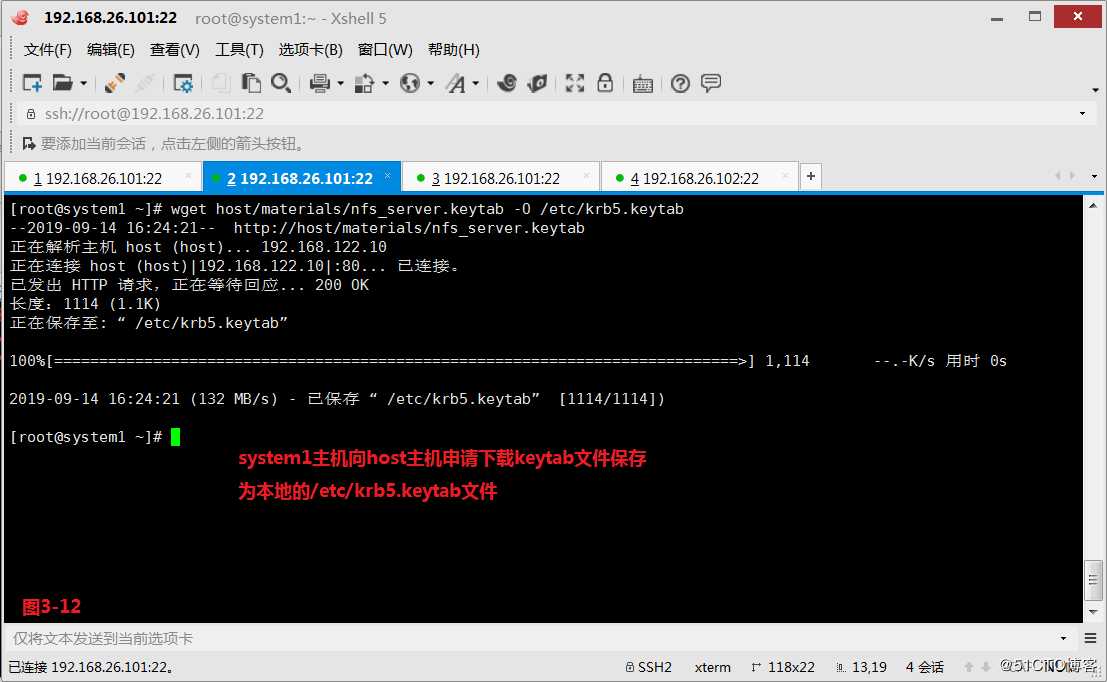Screen dimensions: 1107x682
Task: Open the 帮助(H) menu
Action: [x=454, y=49]
